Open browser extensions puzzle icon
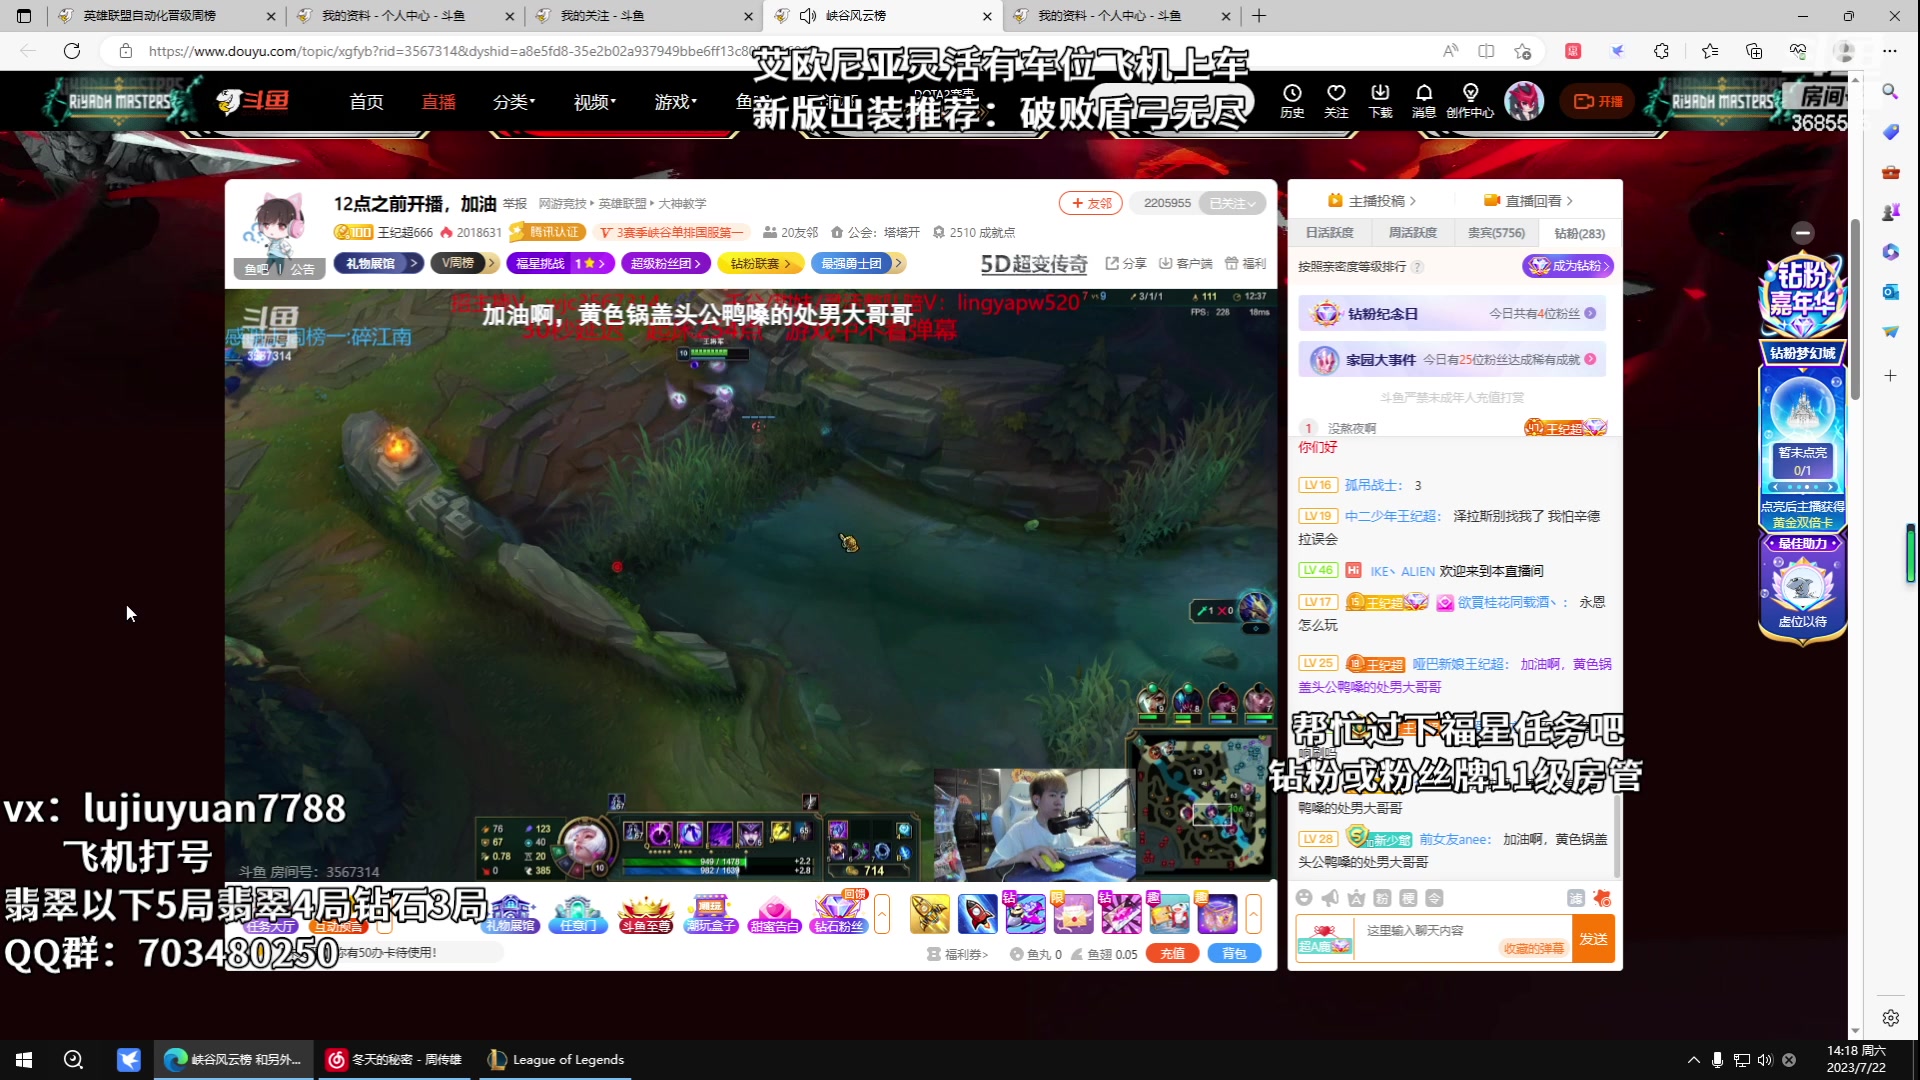 pos(1662,51)
